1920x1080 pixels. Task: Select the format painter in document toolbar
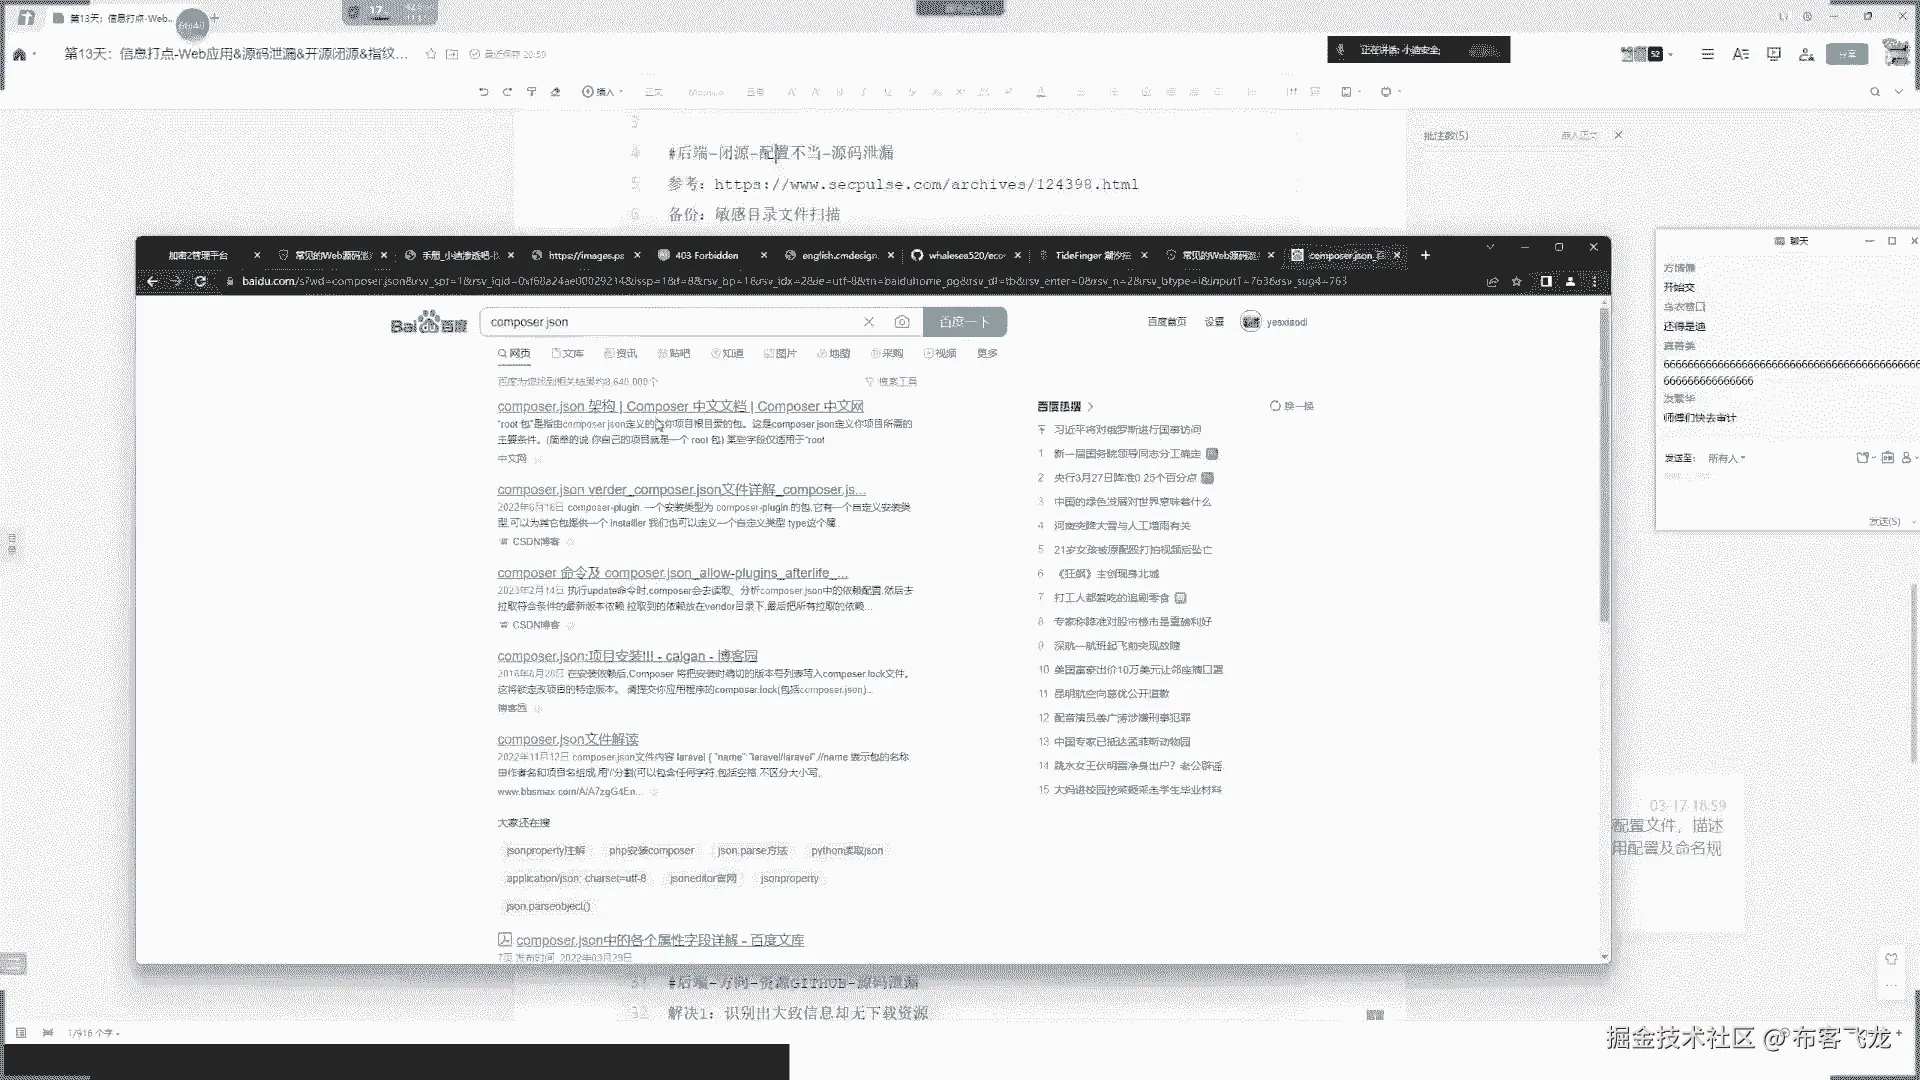(532, 92)
